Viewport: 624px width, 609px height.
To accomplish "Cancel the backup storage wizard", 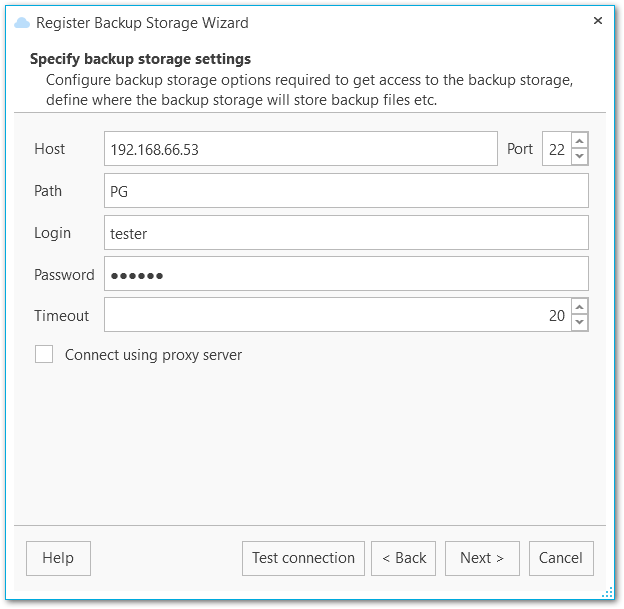I will [561, 558].
